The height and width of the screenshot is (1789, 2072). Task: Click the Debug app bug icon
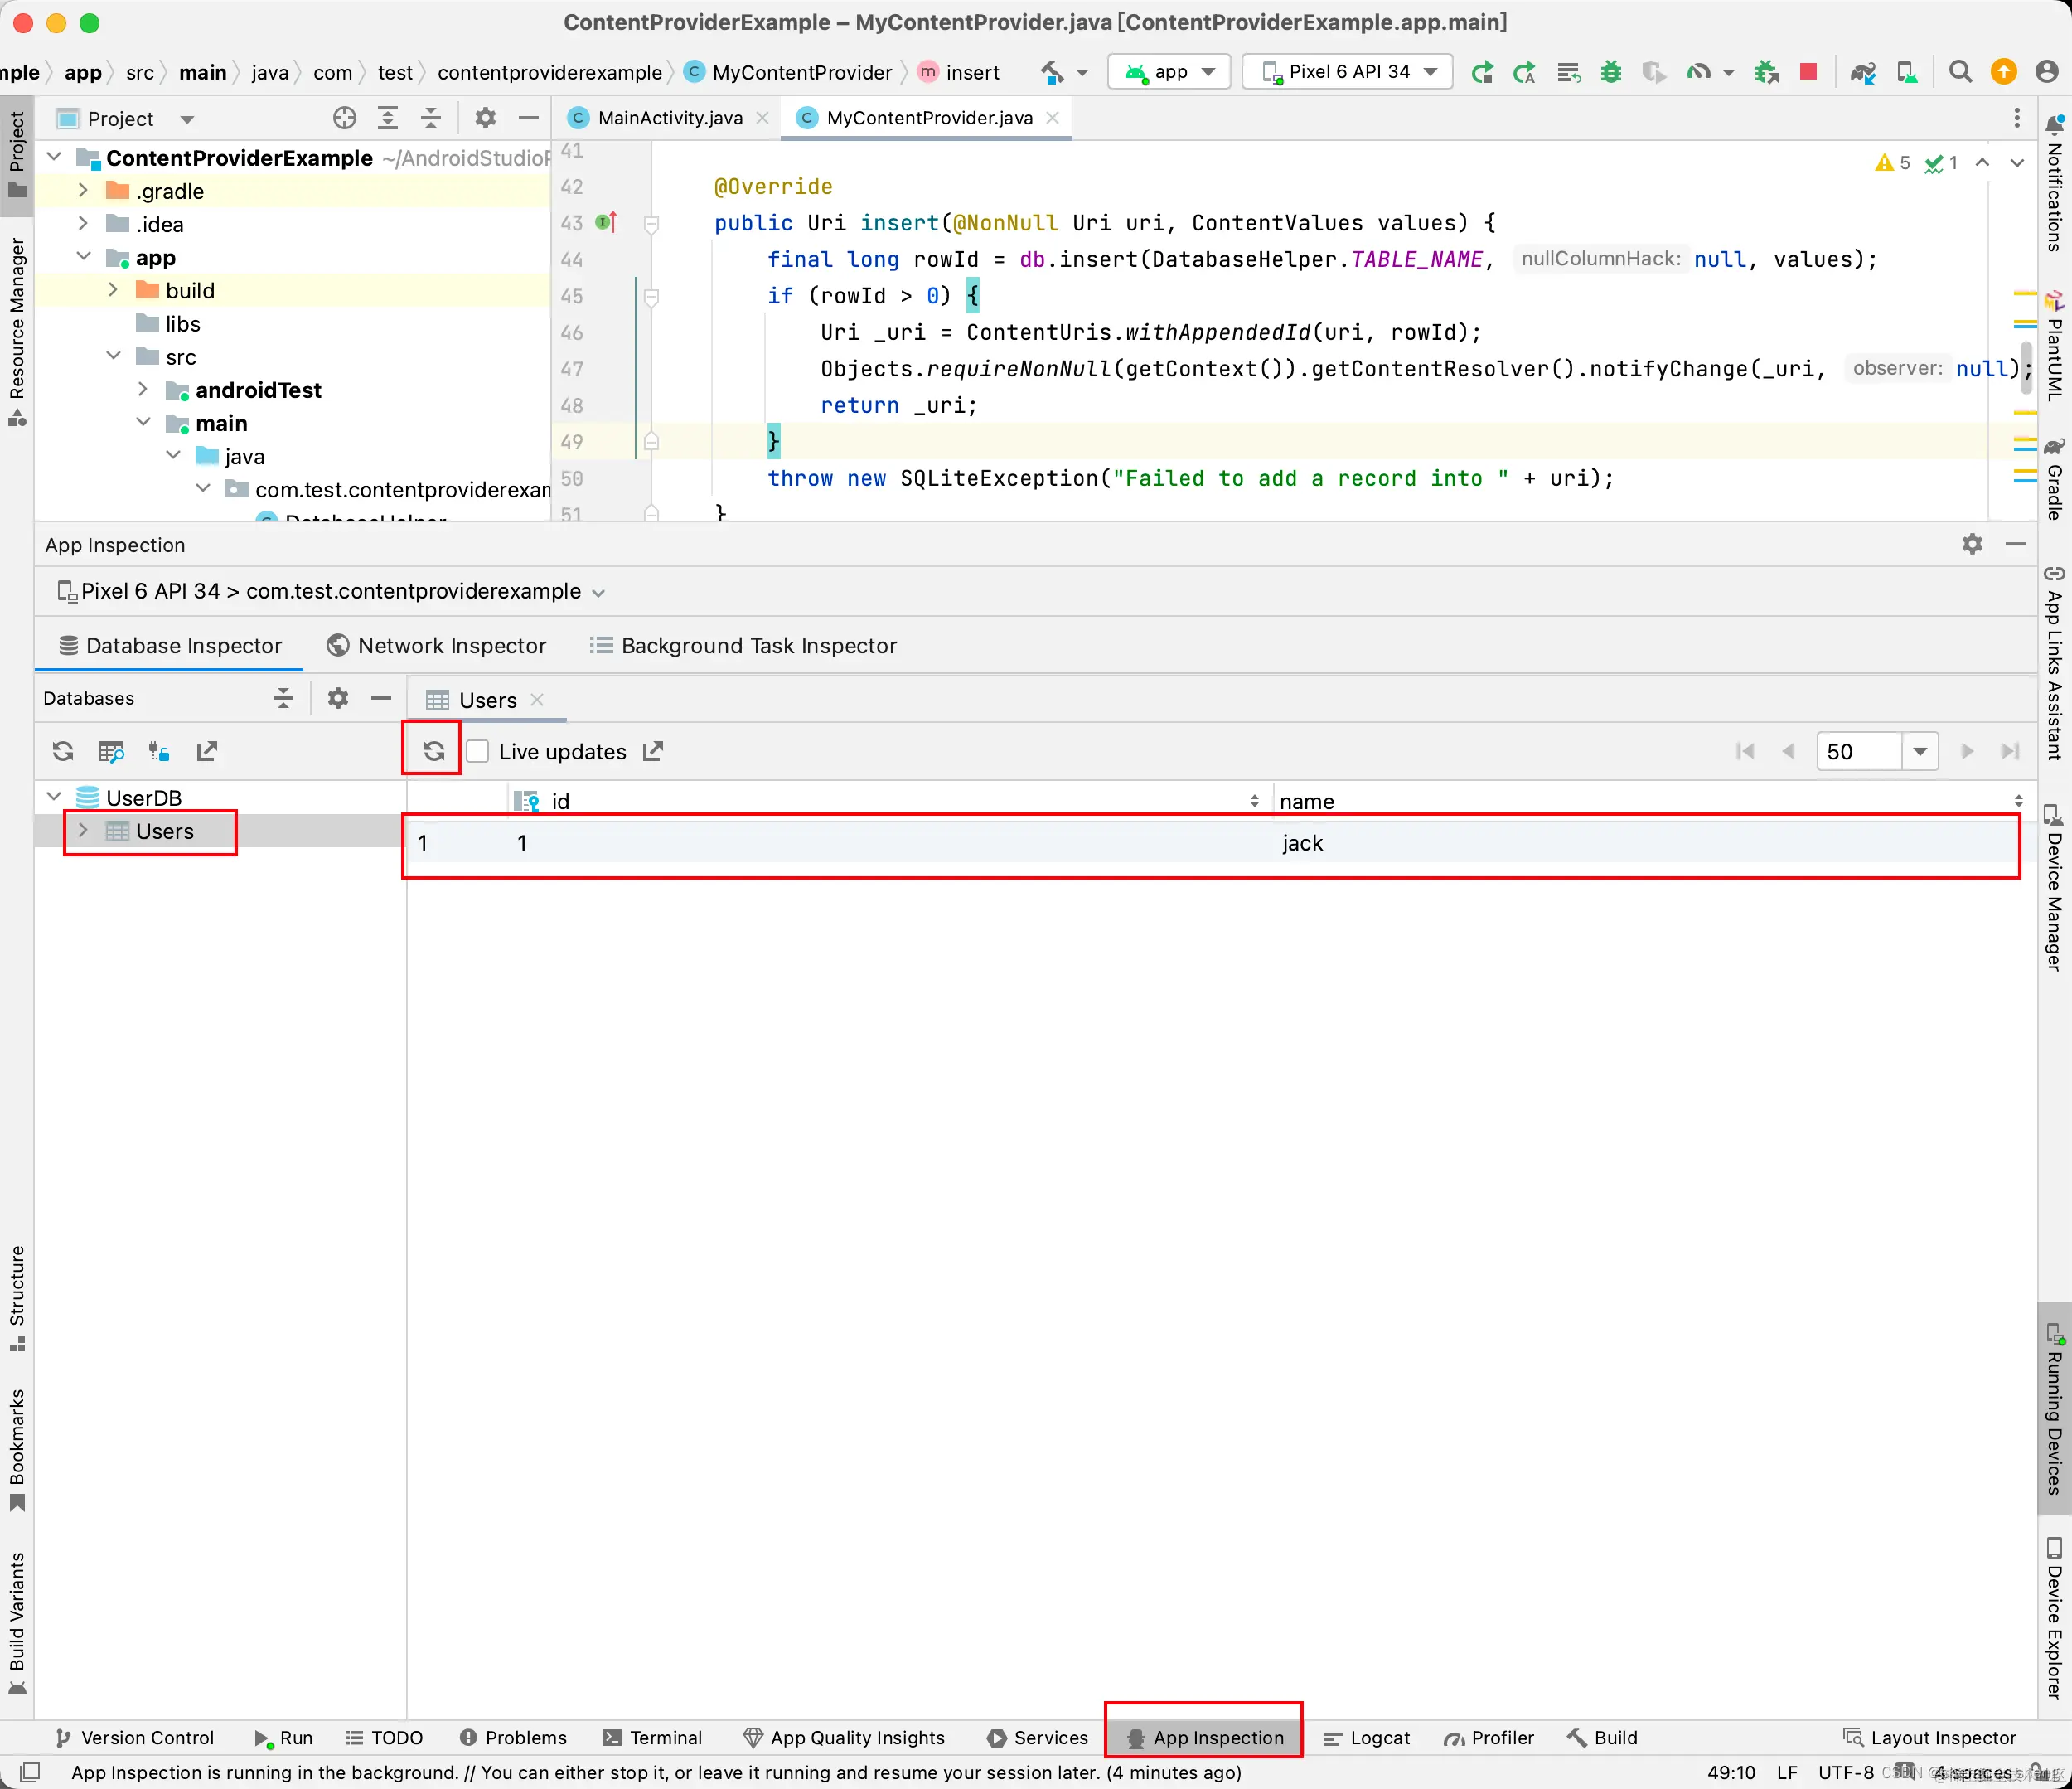click(1610, 72)
